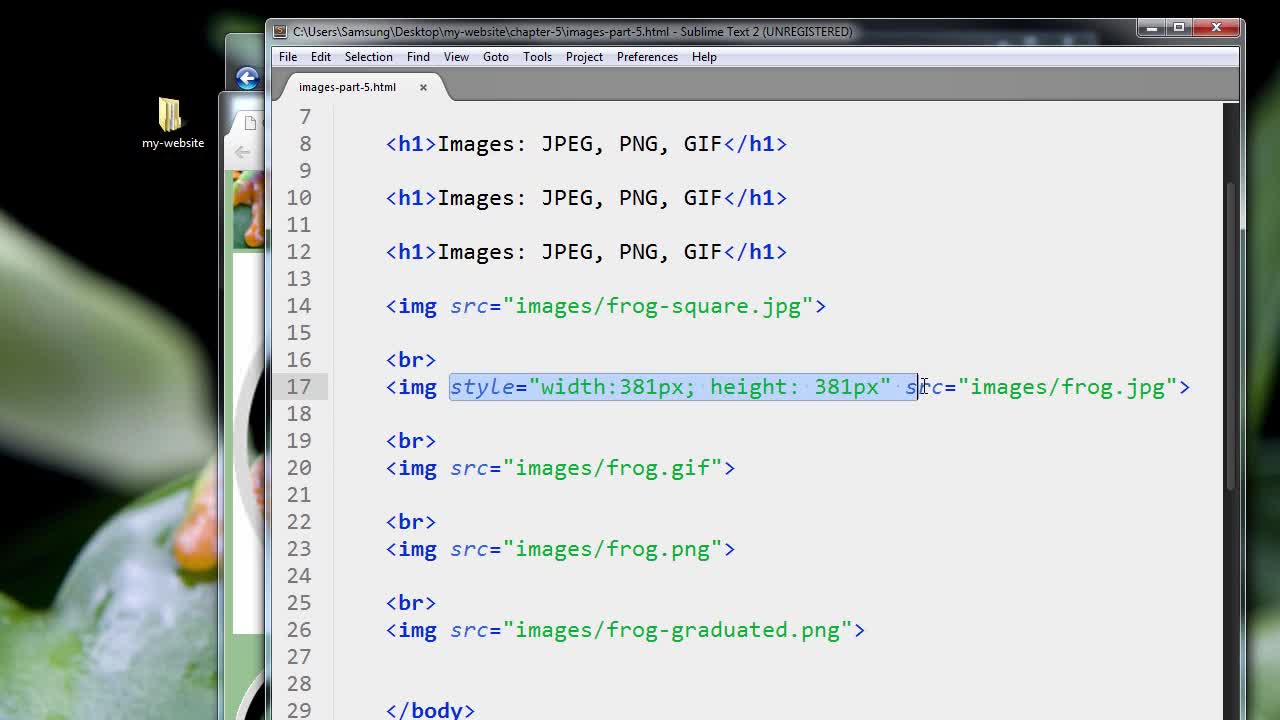Viewport: 1280px width, 720px height.
Task: Click the br tag on line 16
Action: point(411,360)
